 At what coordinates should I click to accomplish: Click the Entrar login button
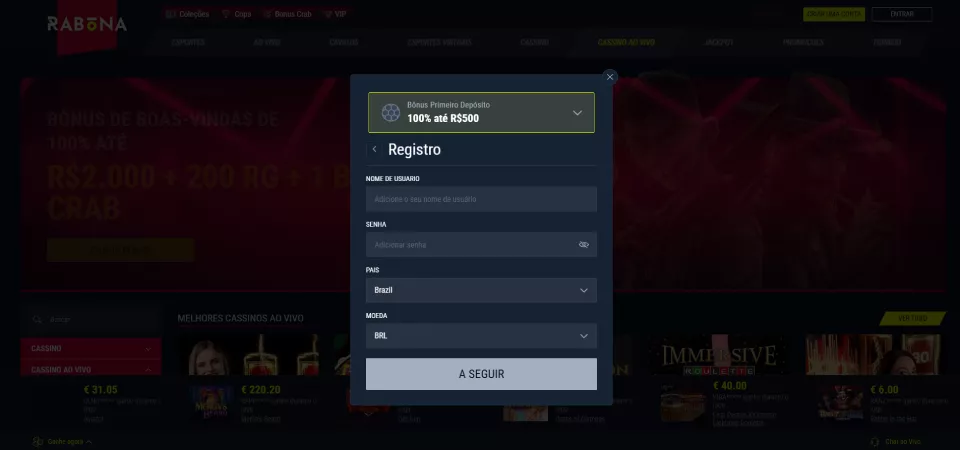(x=902, y=14)
